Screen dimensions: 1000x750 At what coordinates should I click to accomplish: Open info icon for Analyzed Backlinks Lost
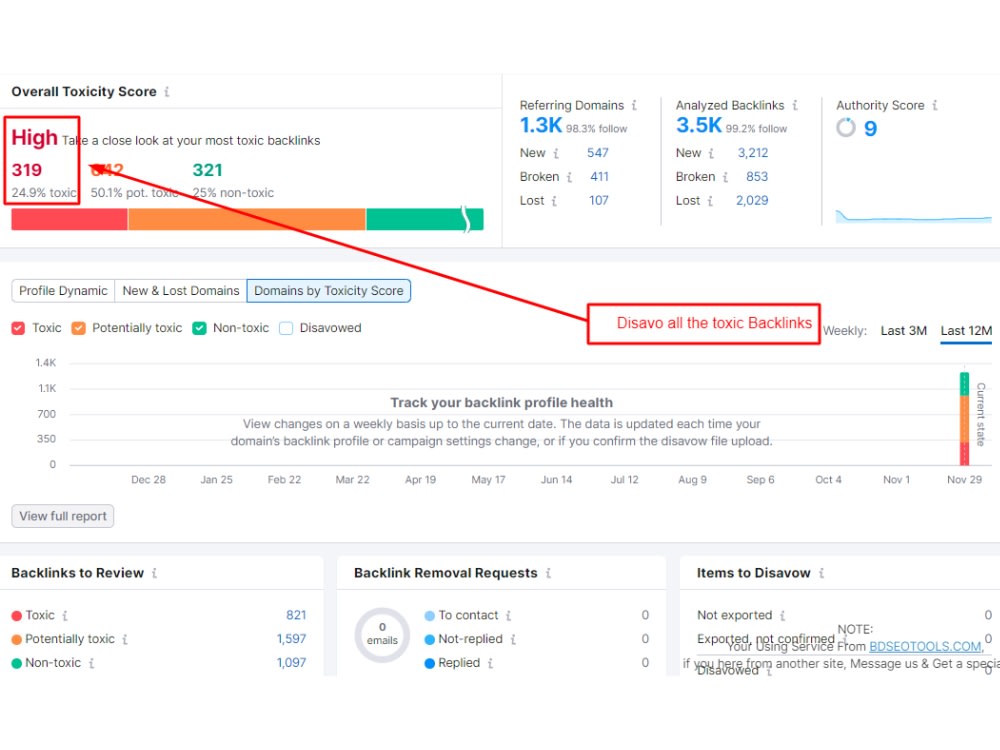pos(710,201)
